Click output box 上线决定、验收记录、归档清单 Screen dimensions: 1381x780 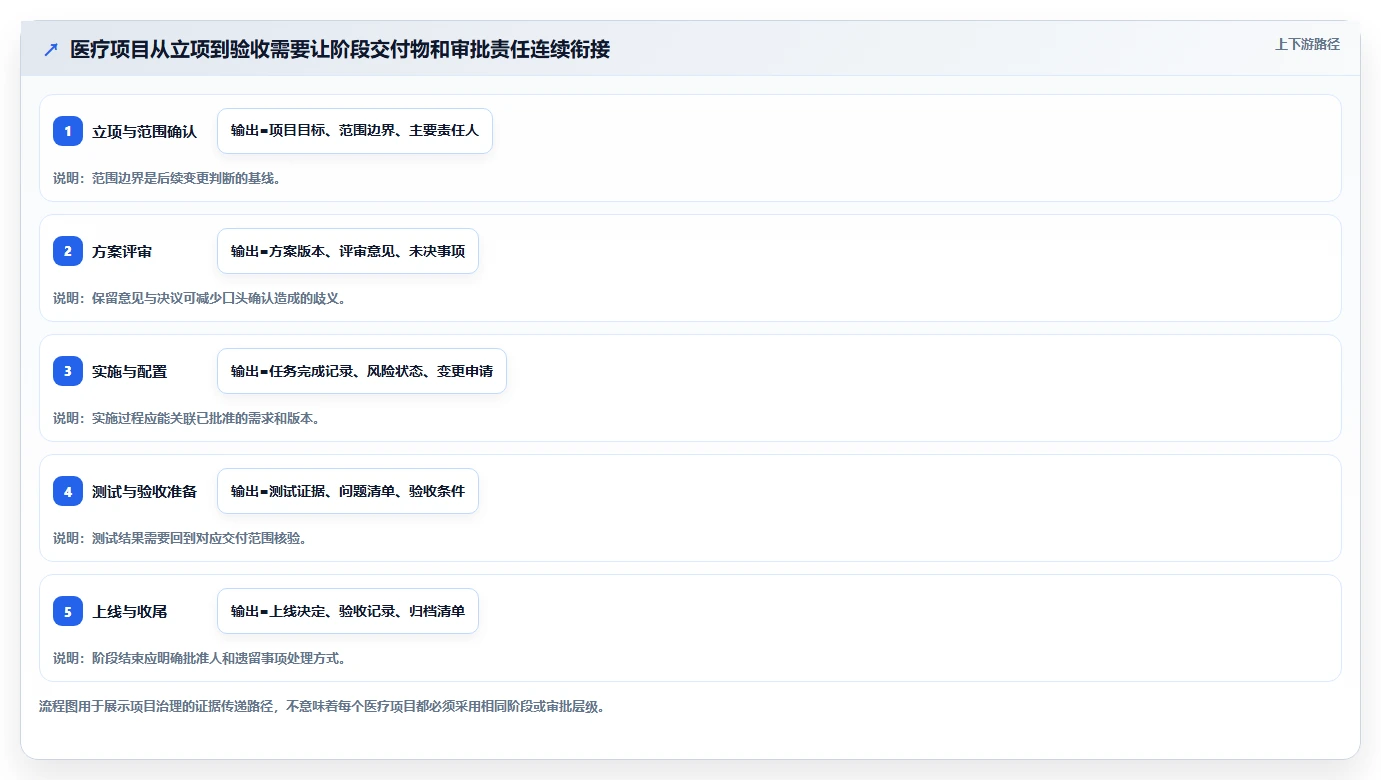(x=348, y=611)
